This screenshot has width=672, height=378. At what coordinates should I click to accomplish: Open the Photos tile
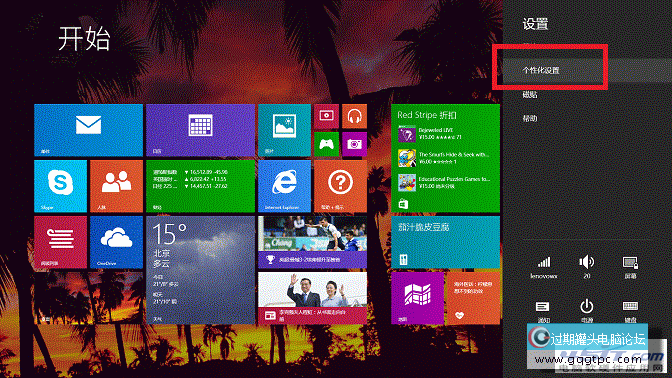coord(284,130)
